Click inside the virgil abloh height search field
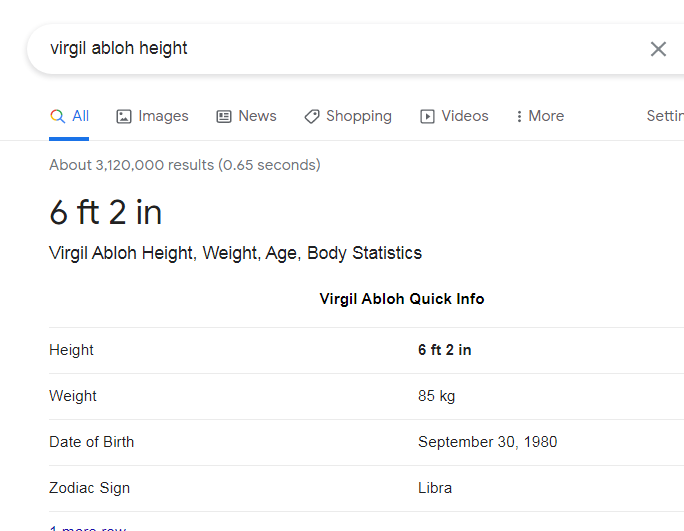 tap(340, 48)
